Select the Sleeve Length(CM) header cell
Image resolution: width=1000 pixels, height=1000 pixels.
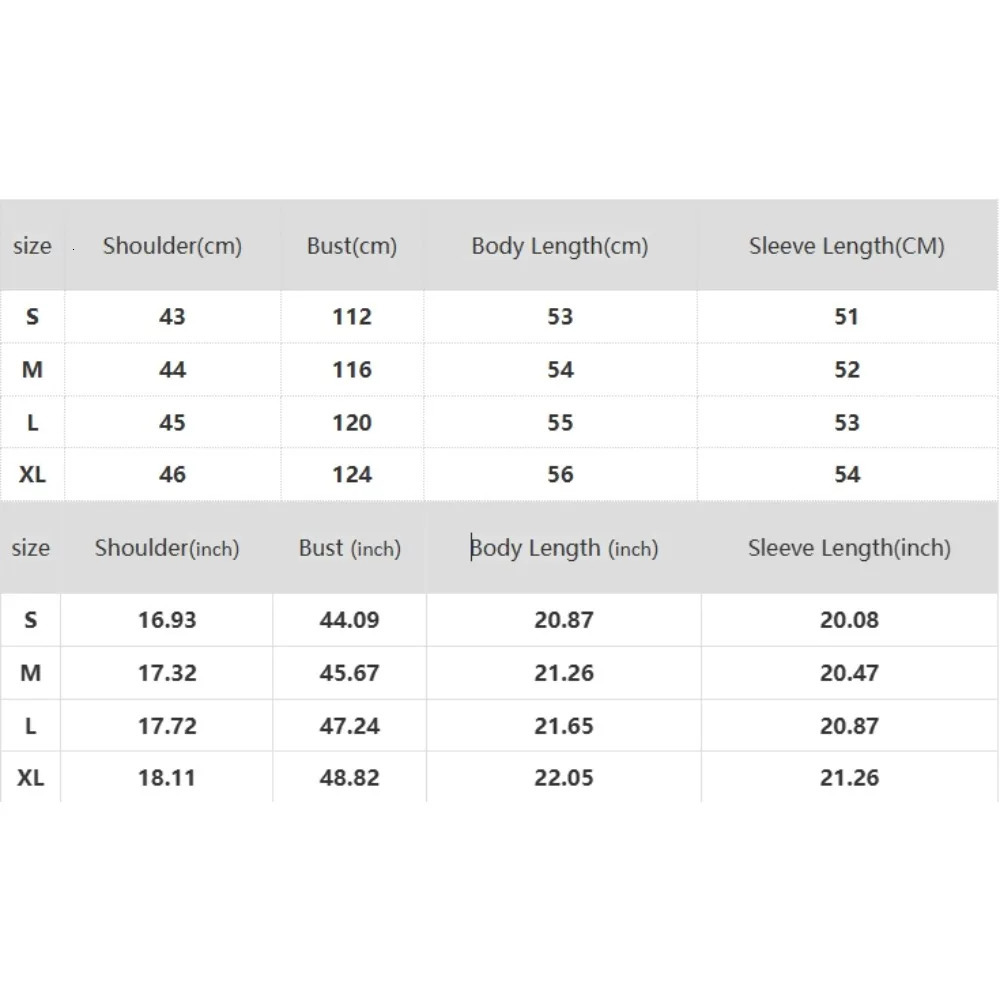tap(847, 246)
